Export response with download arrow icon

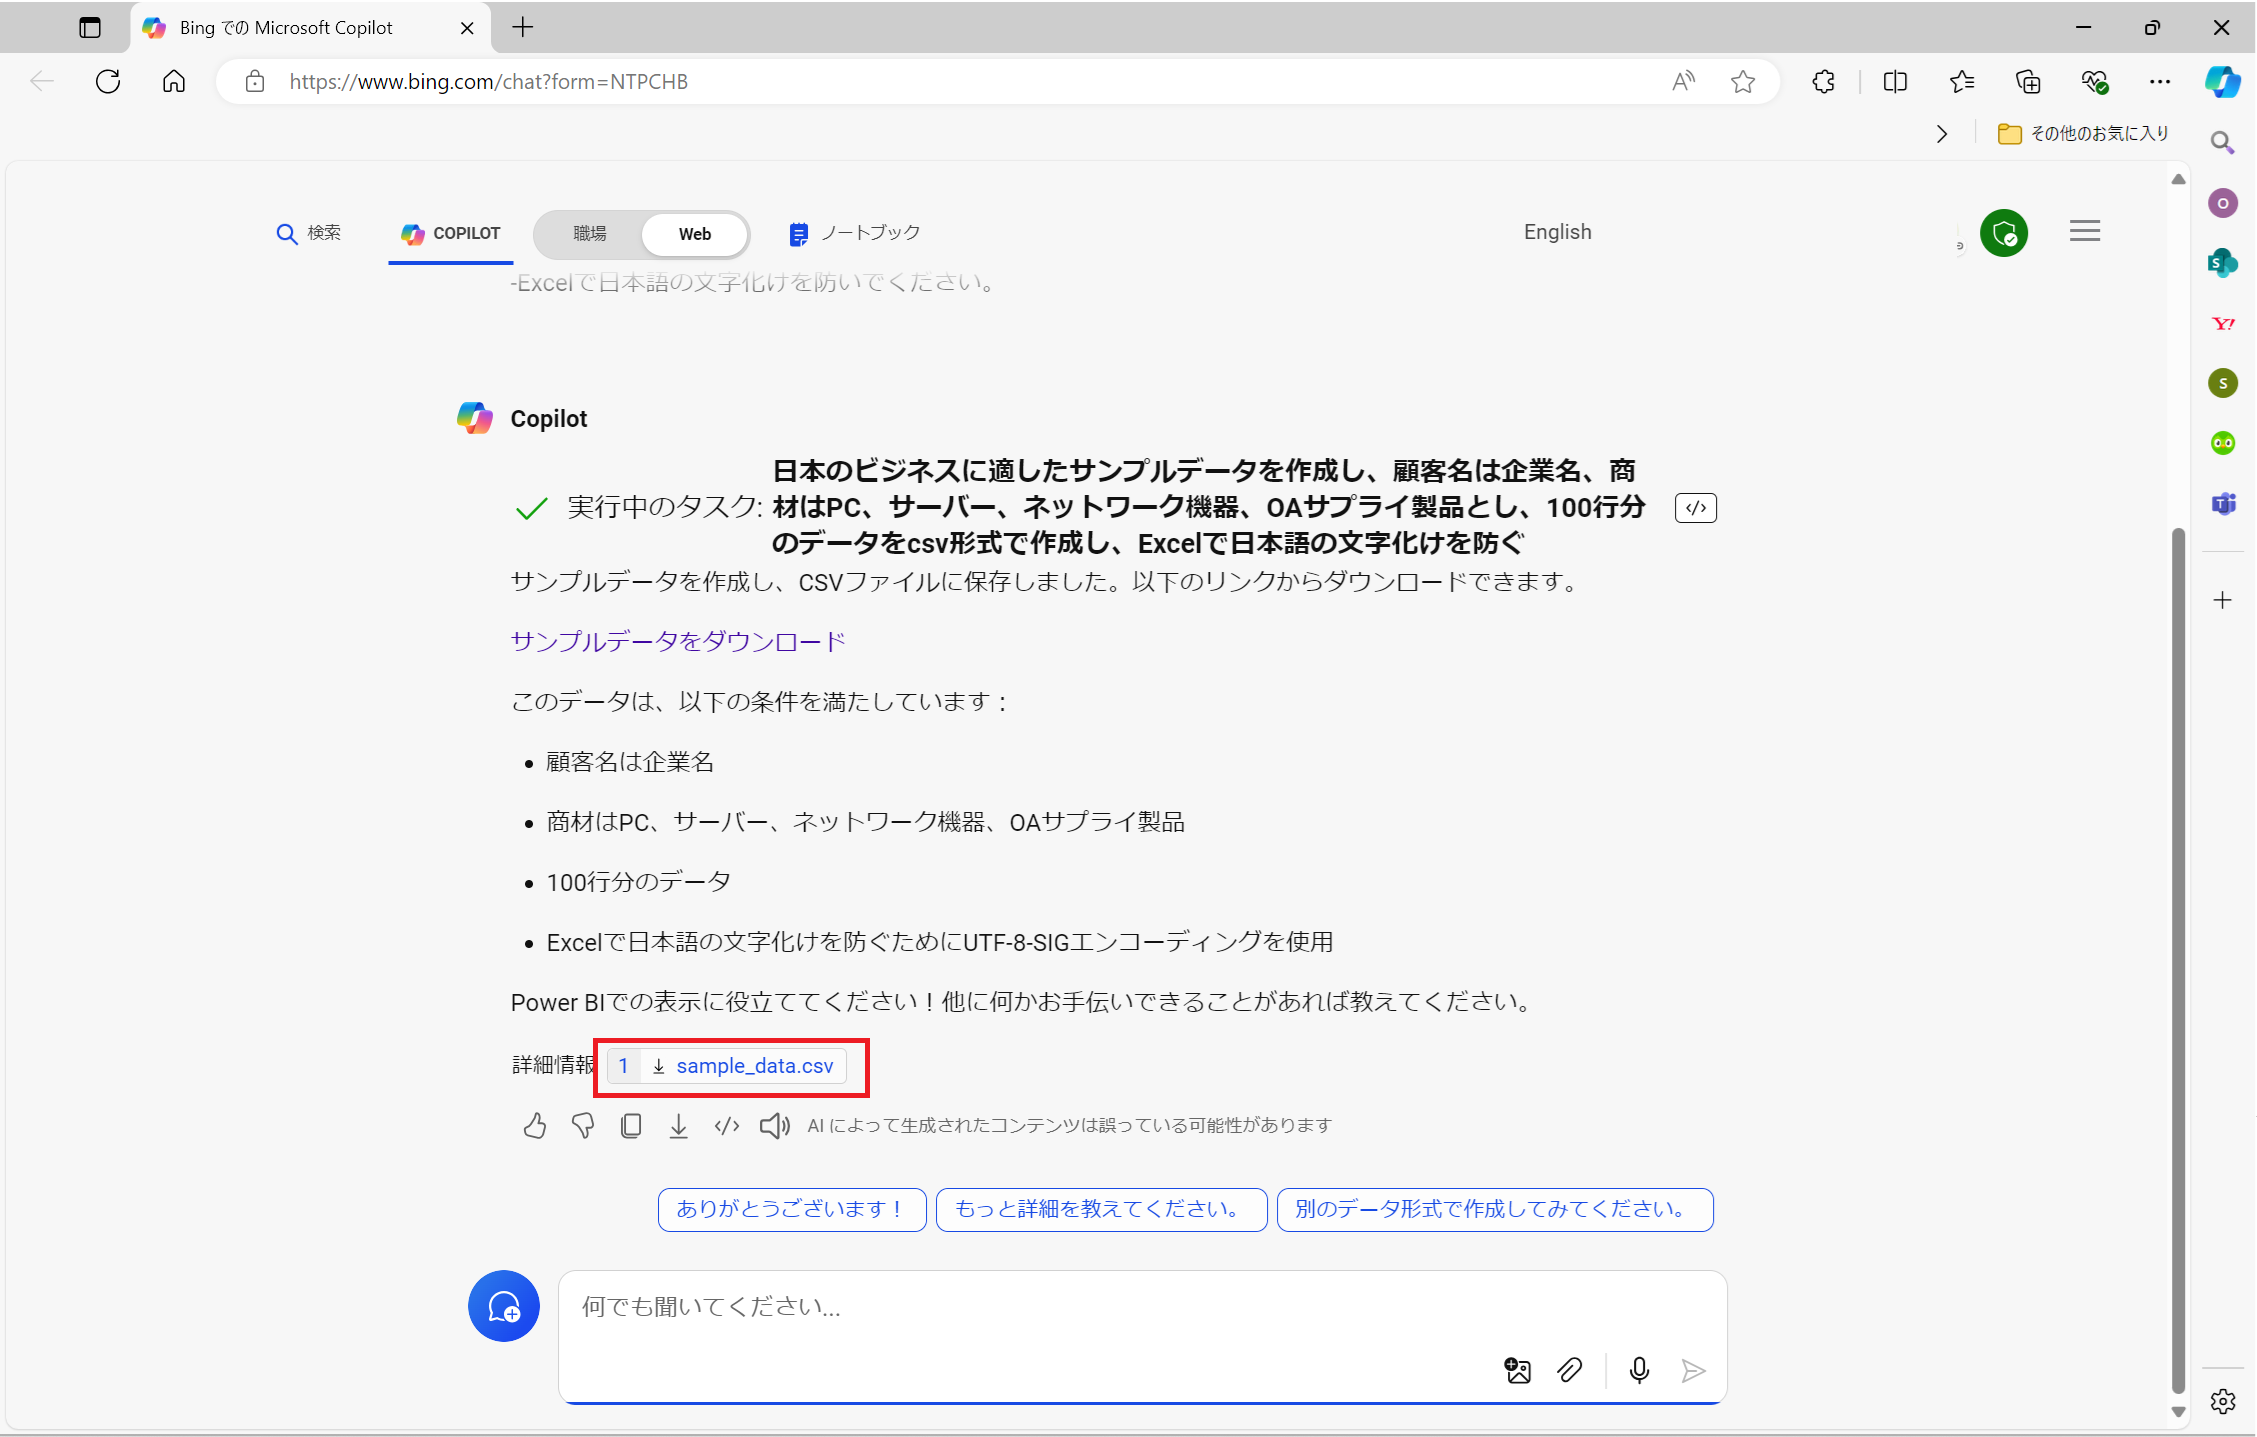tap(679, 1126)
